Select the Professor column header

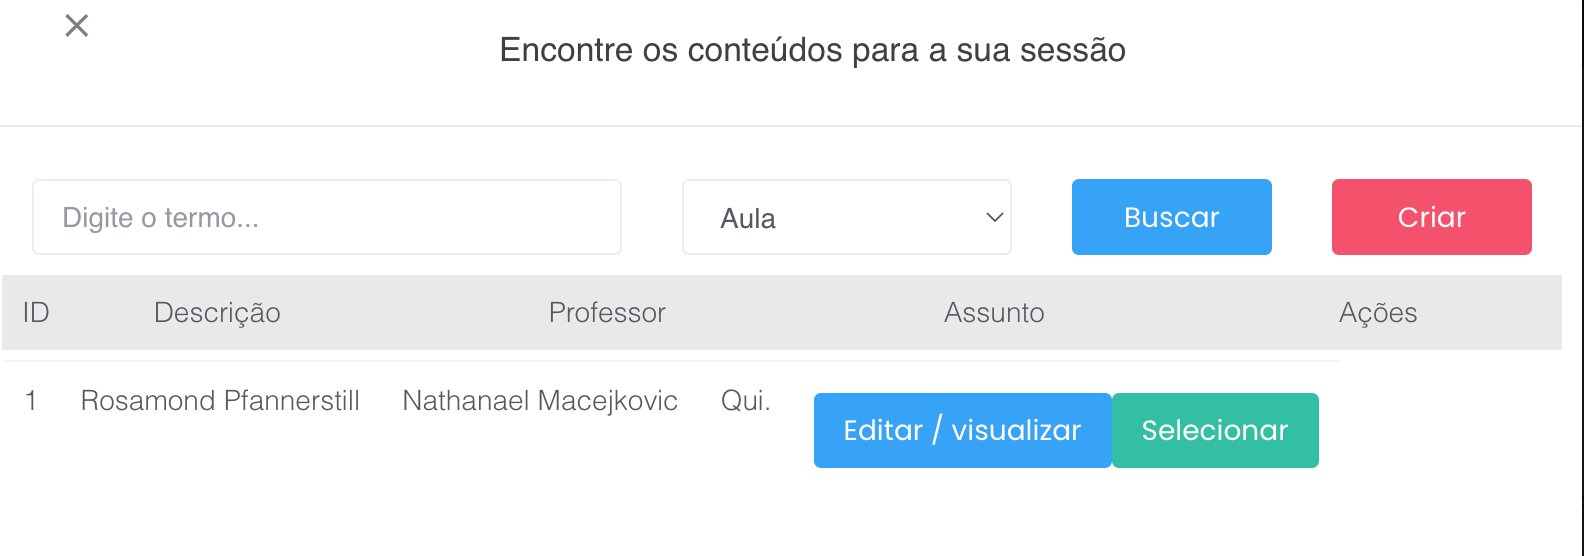coord(607,313)
